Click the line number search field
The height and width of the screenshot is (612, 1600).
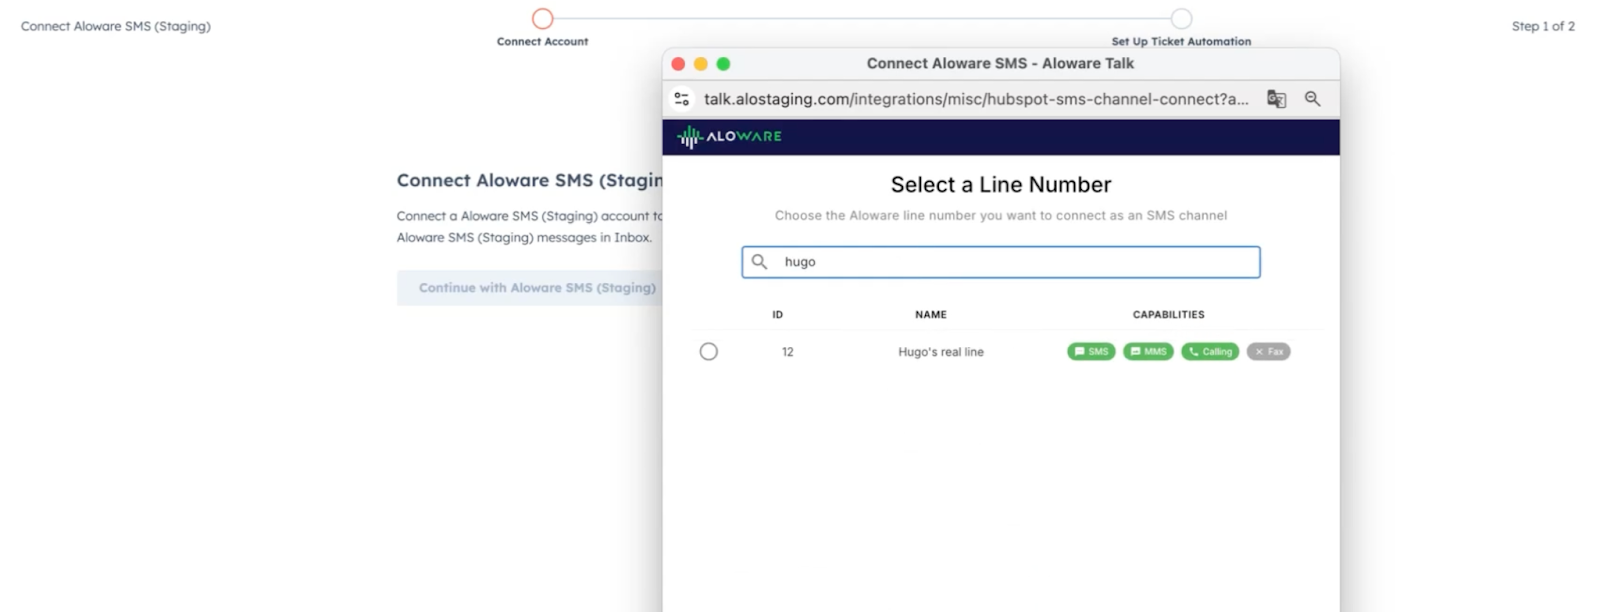1000,262
